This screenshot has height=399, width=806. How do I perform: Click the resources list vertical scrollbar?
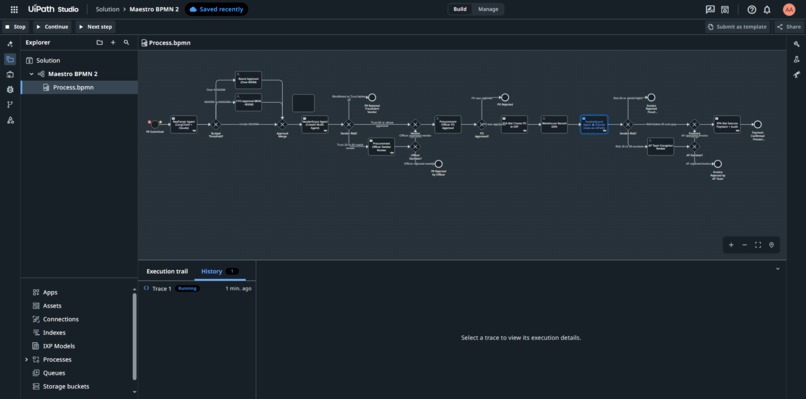pos(135,336)
